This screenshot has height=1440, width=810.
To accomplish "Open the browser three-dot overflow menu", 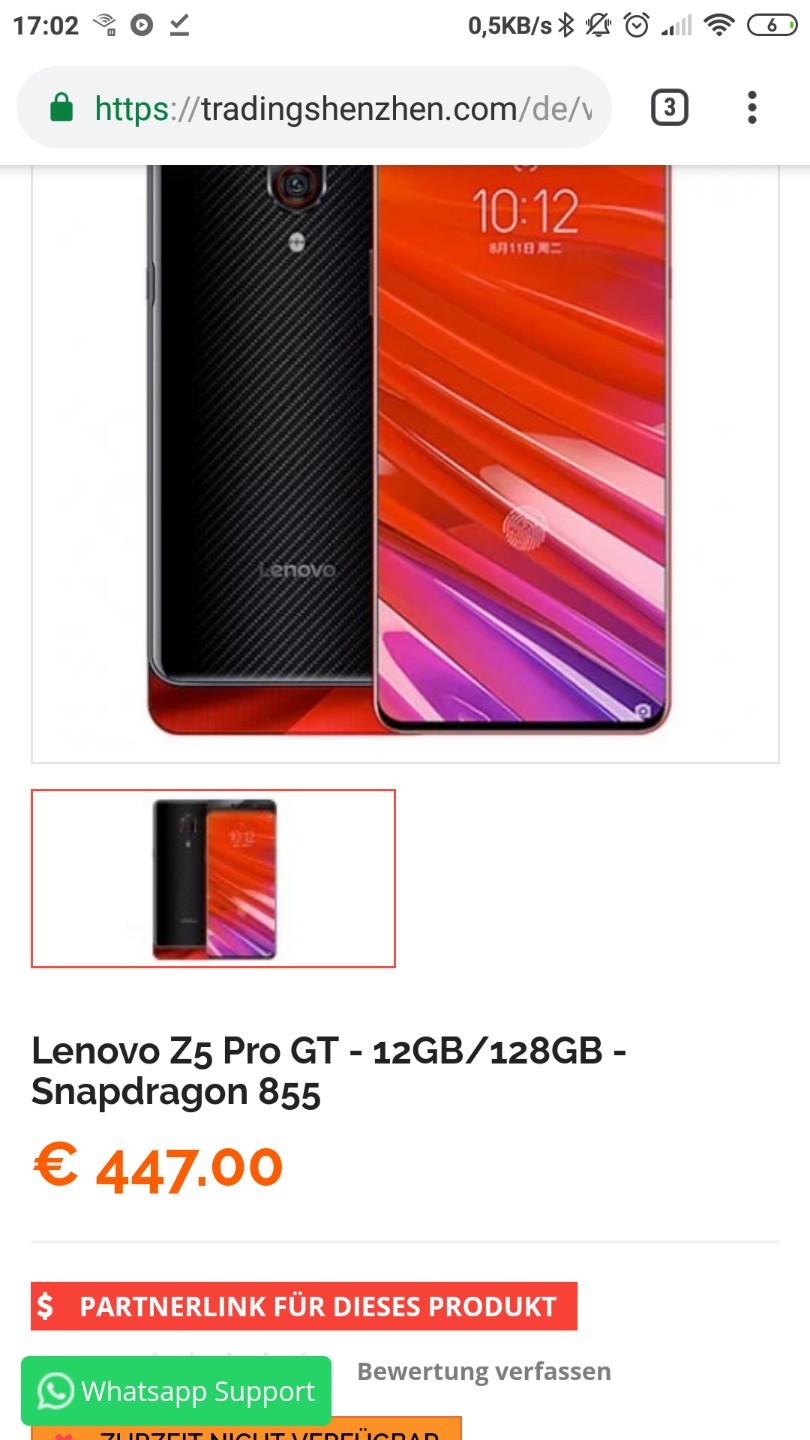I will (752, 108).
